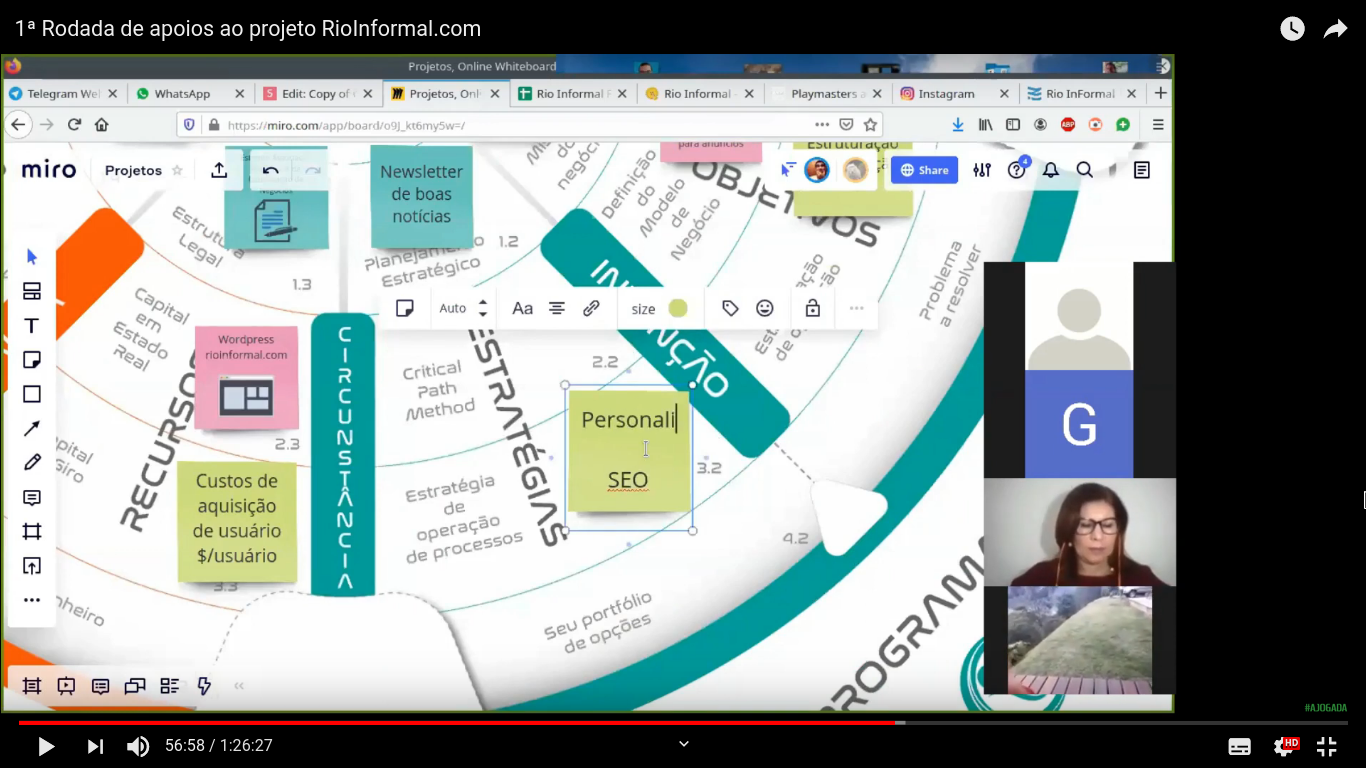Bookmark this page with Firefox star
This screenshot has width=1366, height=768.
[871, 125]
